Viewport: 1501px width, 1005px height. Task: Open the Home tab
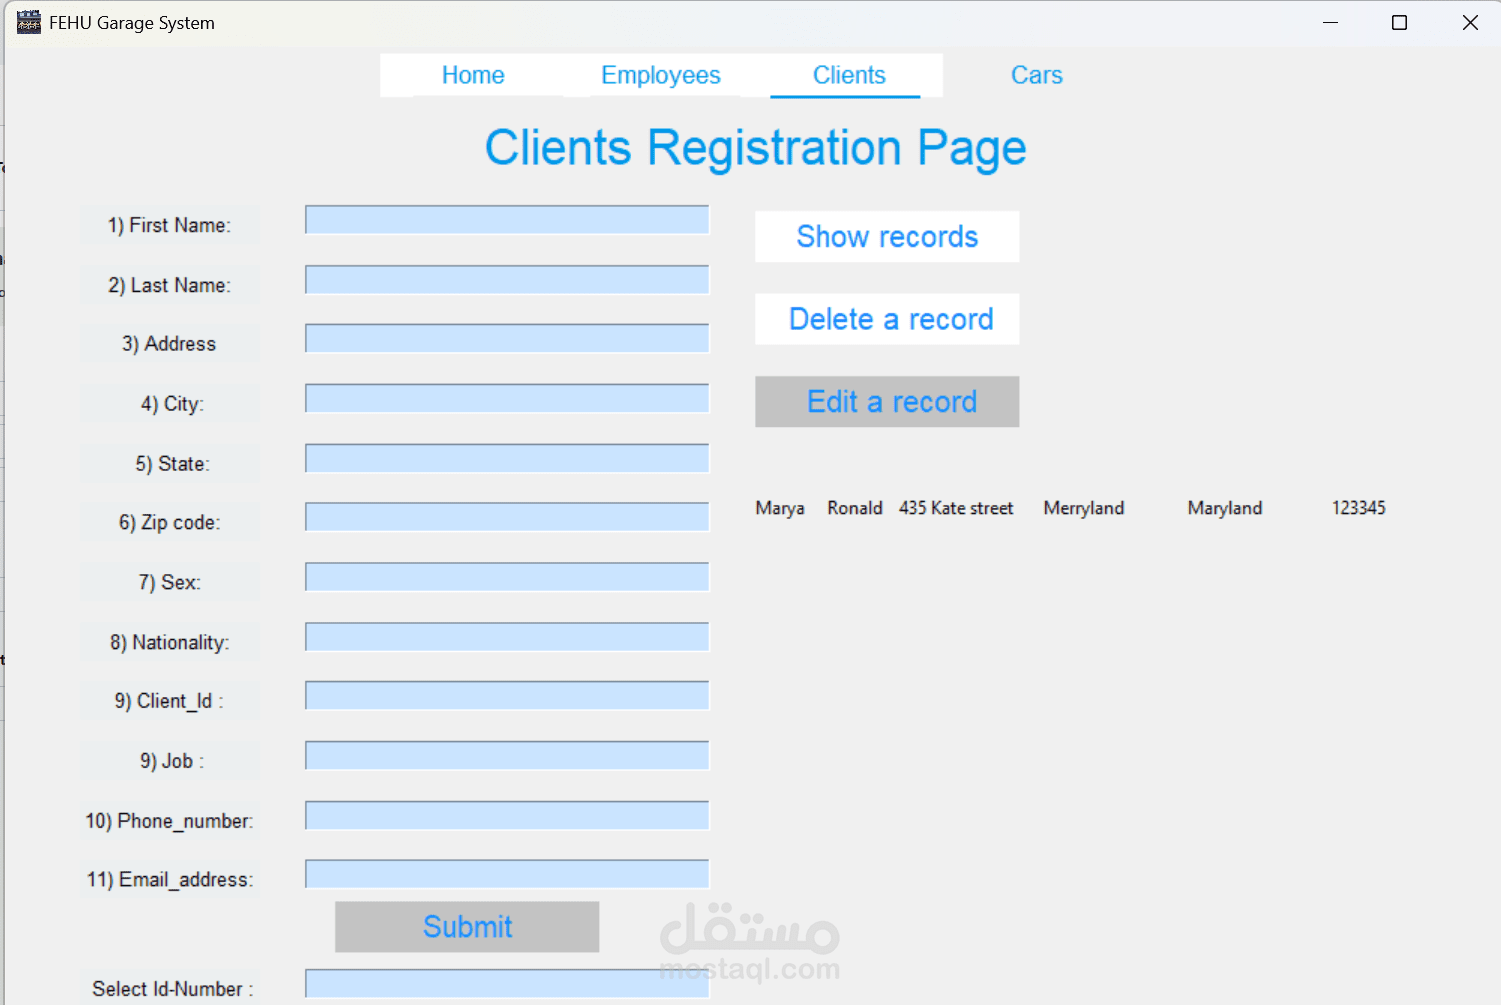[473, 75]
